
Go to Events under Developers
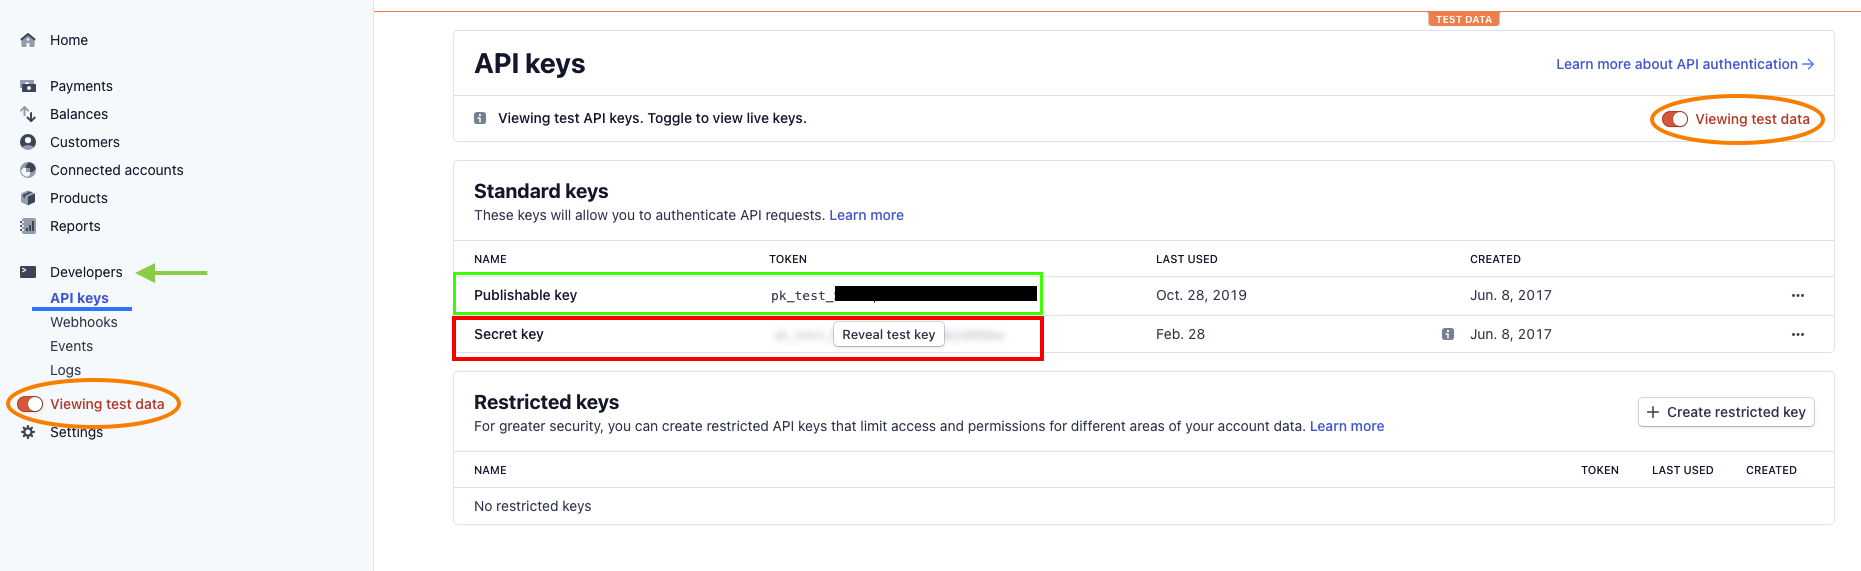coord(71,346)
